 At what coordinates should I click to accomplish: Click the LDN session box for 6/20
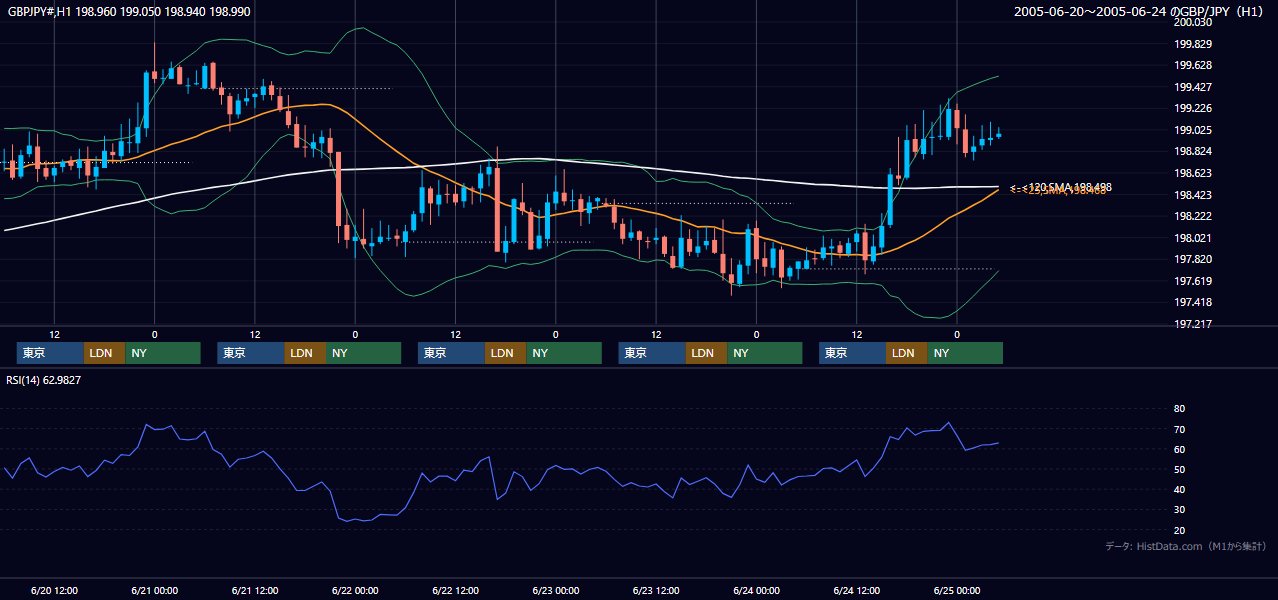tap(104, 353)
